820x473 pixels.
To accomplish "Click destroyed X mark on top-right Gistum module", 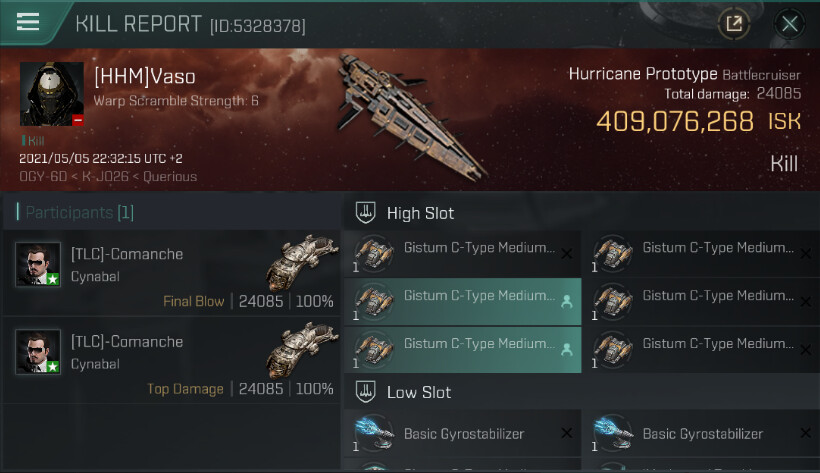I will [x=806, y=254].
